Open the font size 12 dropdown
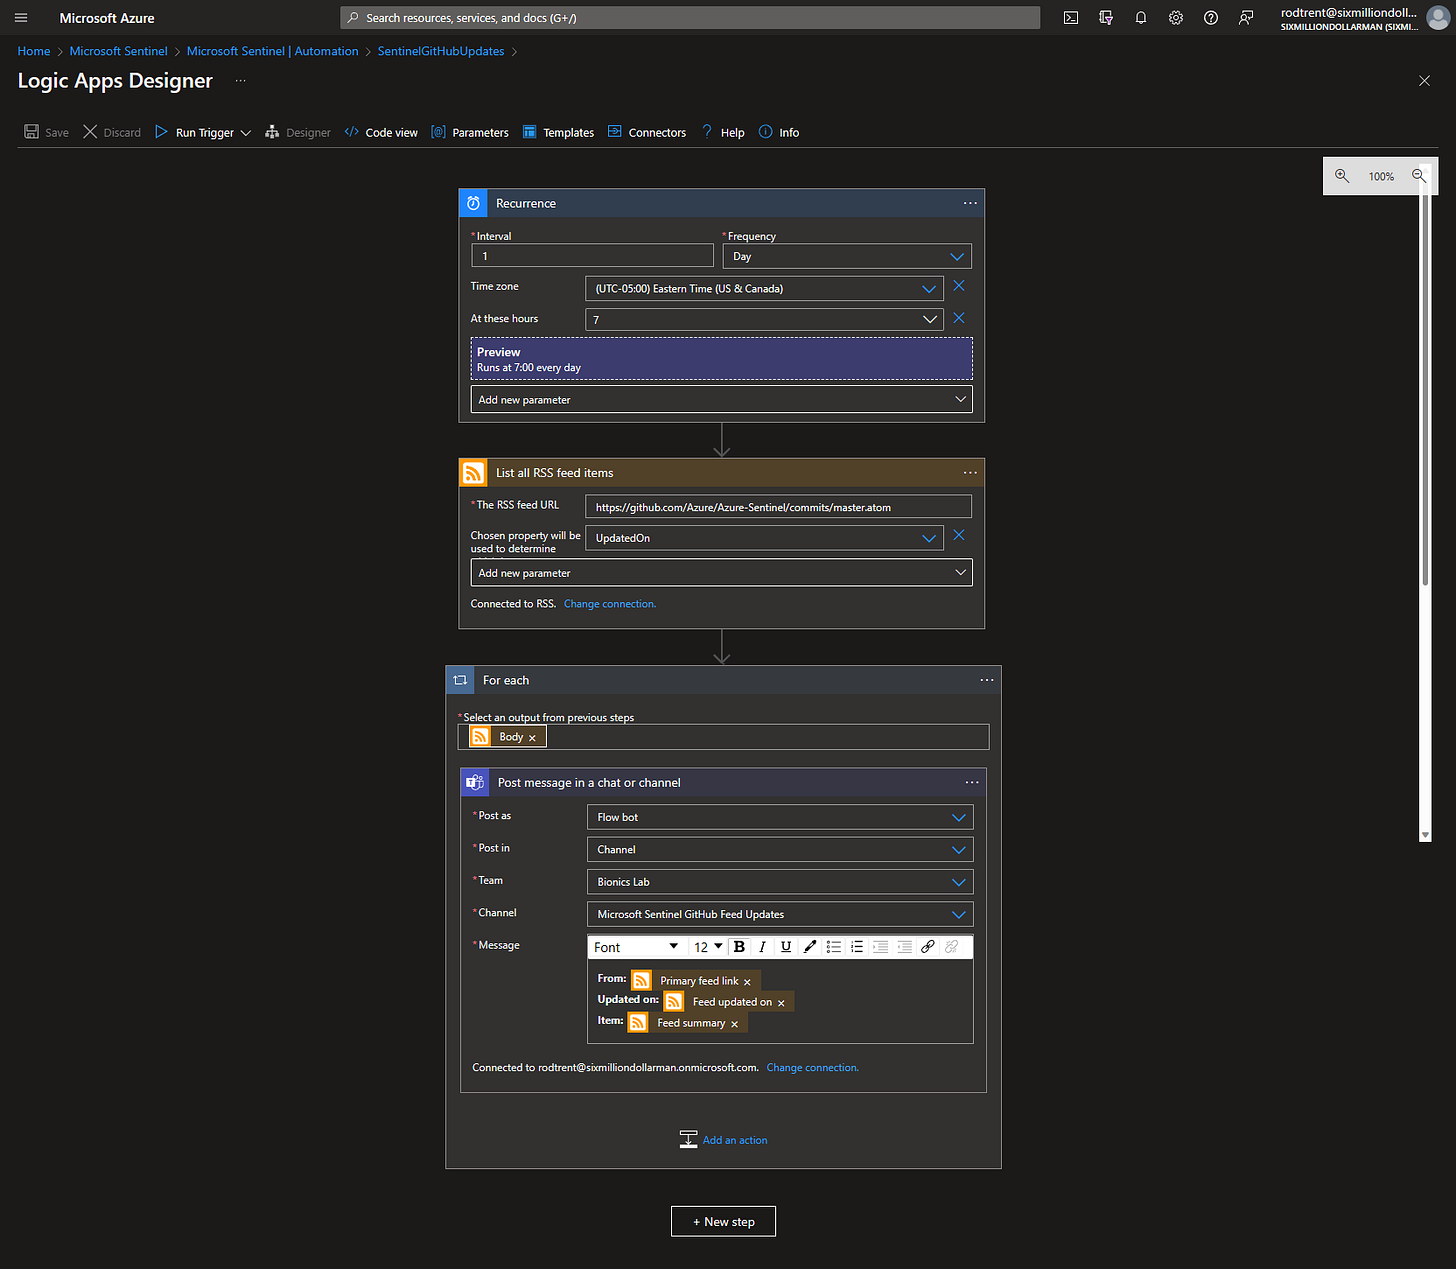This screenshot has width=1456, height=1269. 708,947
